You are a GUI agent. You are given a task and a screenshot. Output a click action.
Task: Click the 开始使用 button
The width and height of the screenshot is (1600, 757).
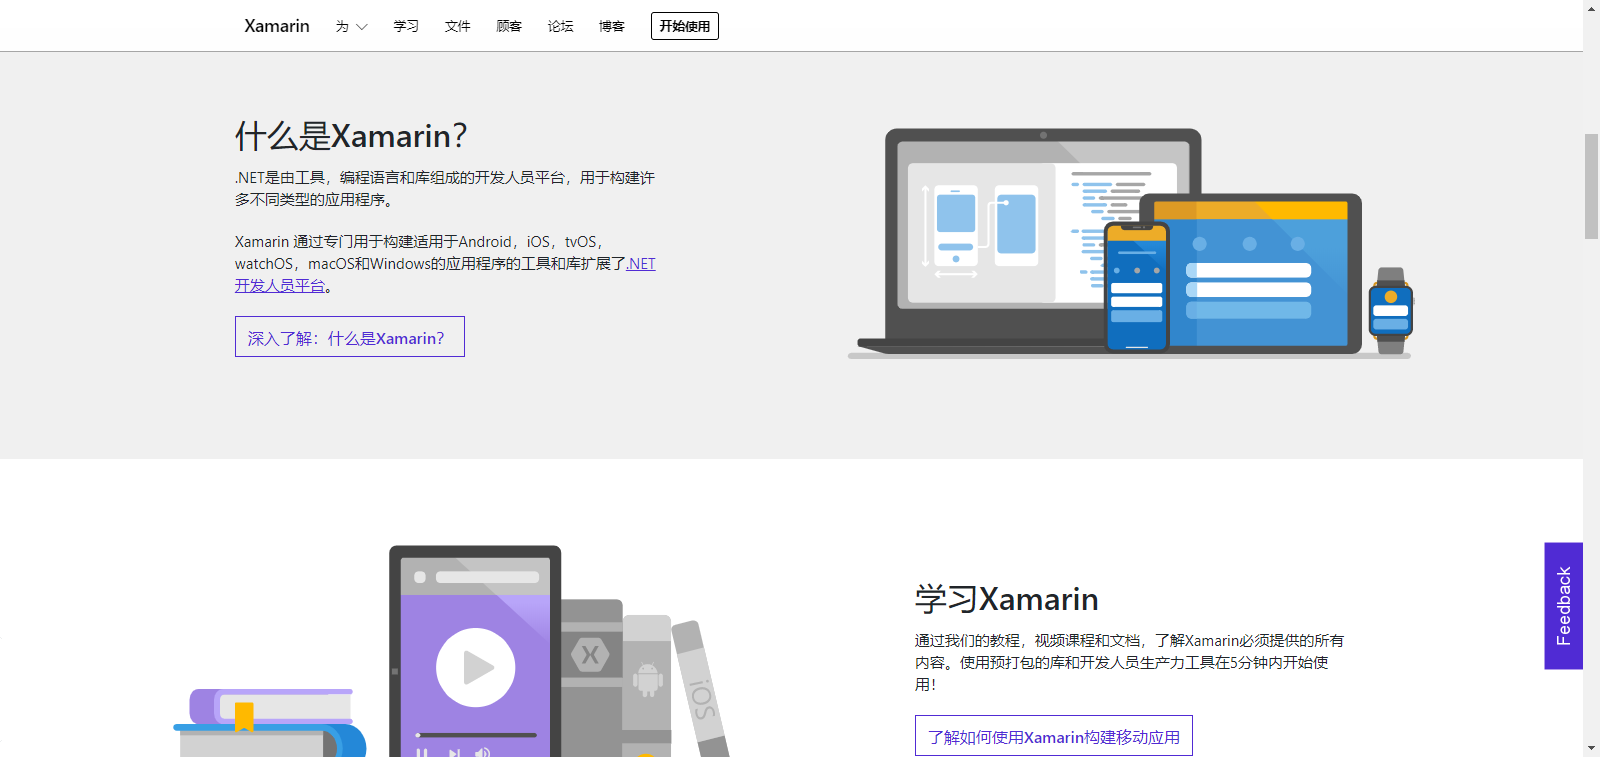tap(685, 26)
